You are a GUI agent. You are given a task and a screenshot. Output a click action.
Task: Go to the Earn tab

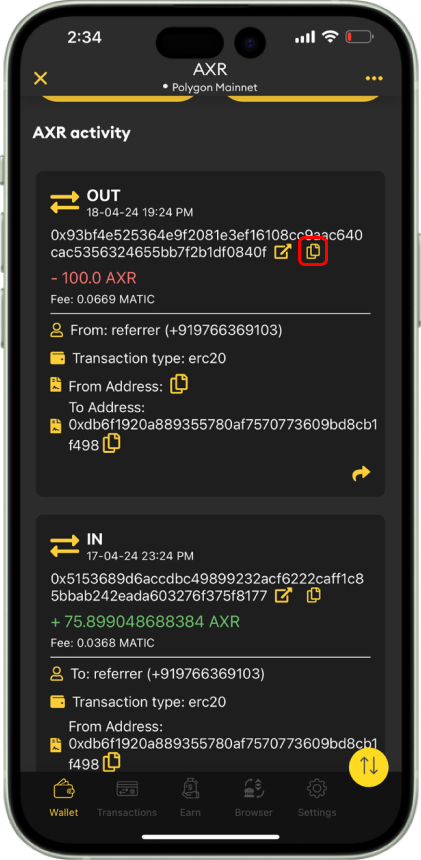[x=190, y=797]
